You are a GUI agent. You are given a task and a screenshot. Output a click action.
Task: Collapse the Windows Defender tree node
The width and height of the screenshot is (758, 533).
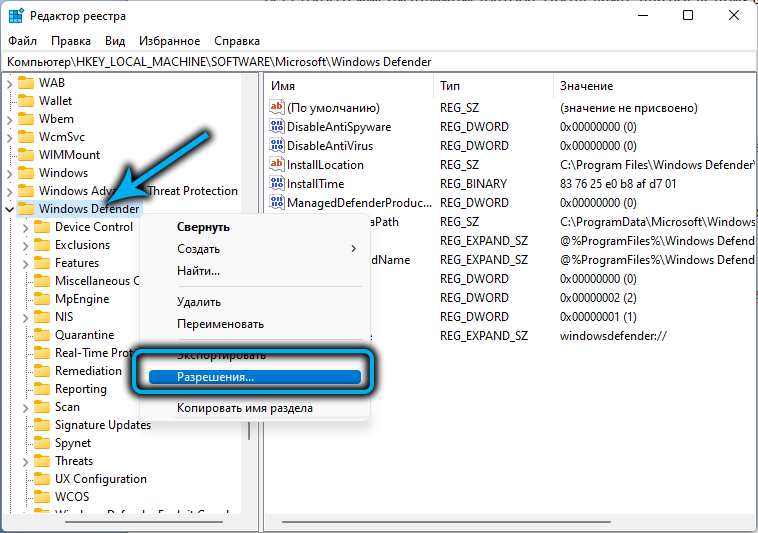pos(10,209)
